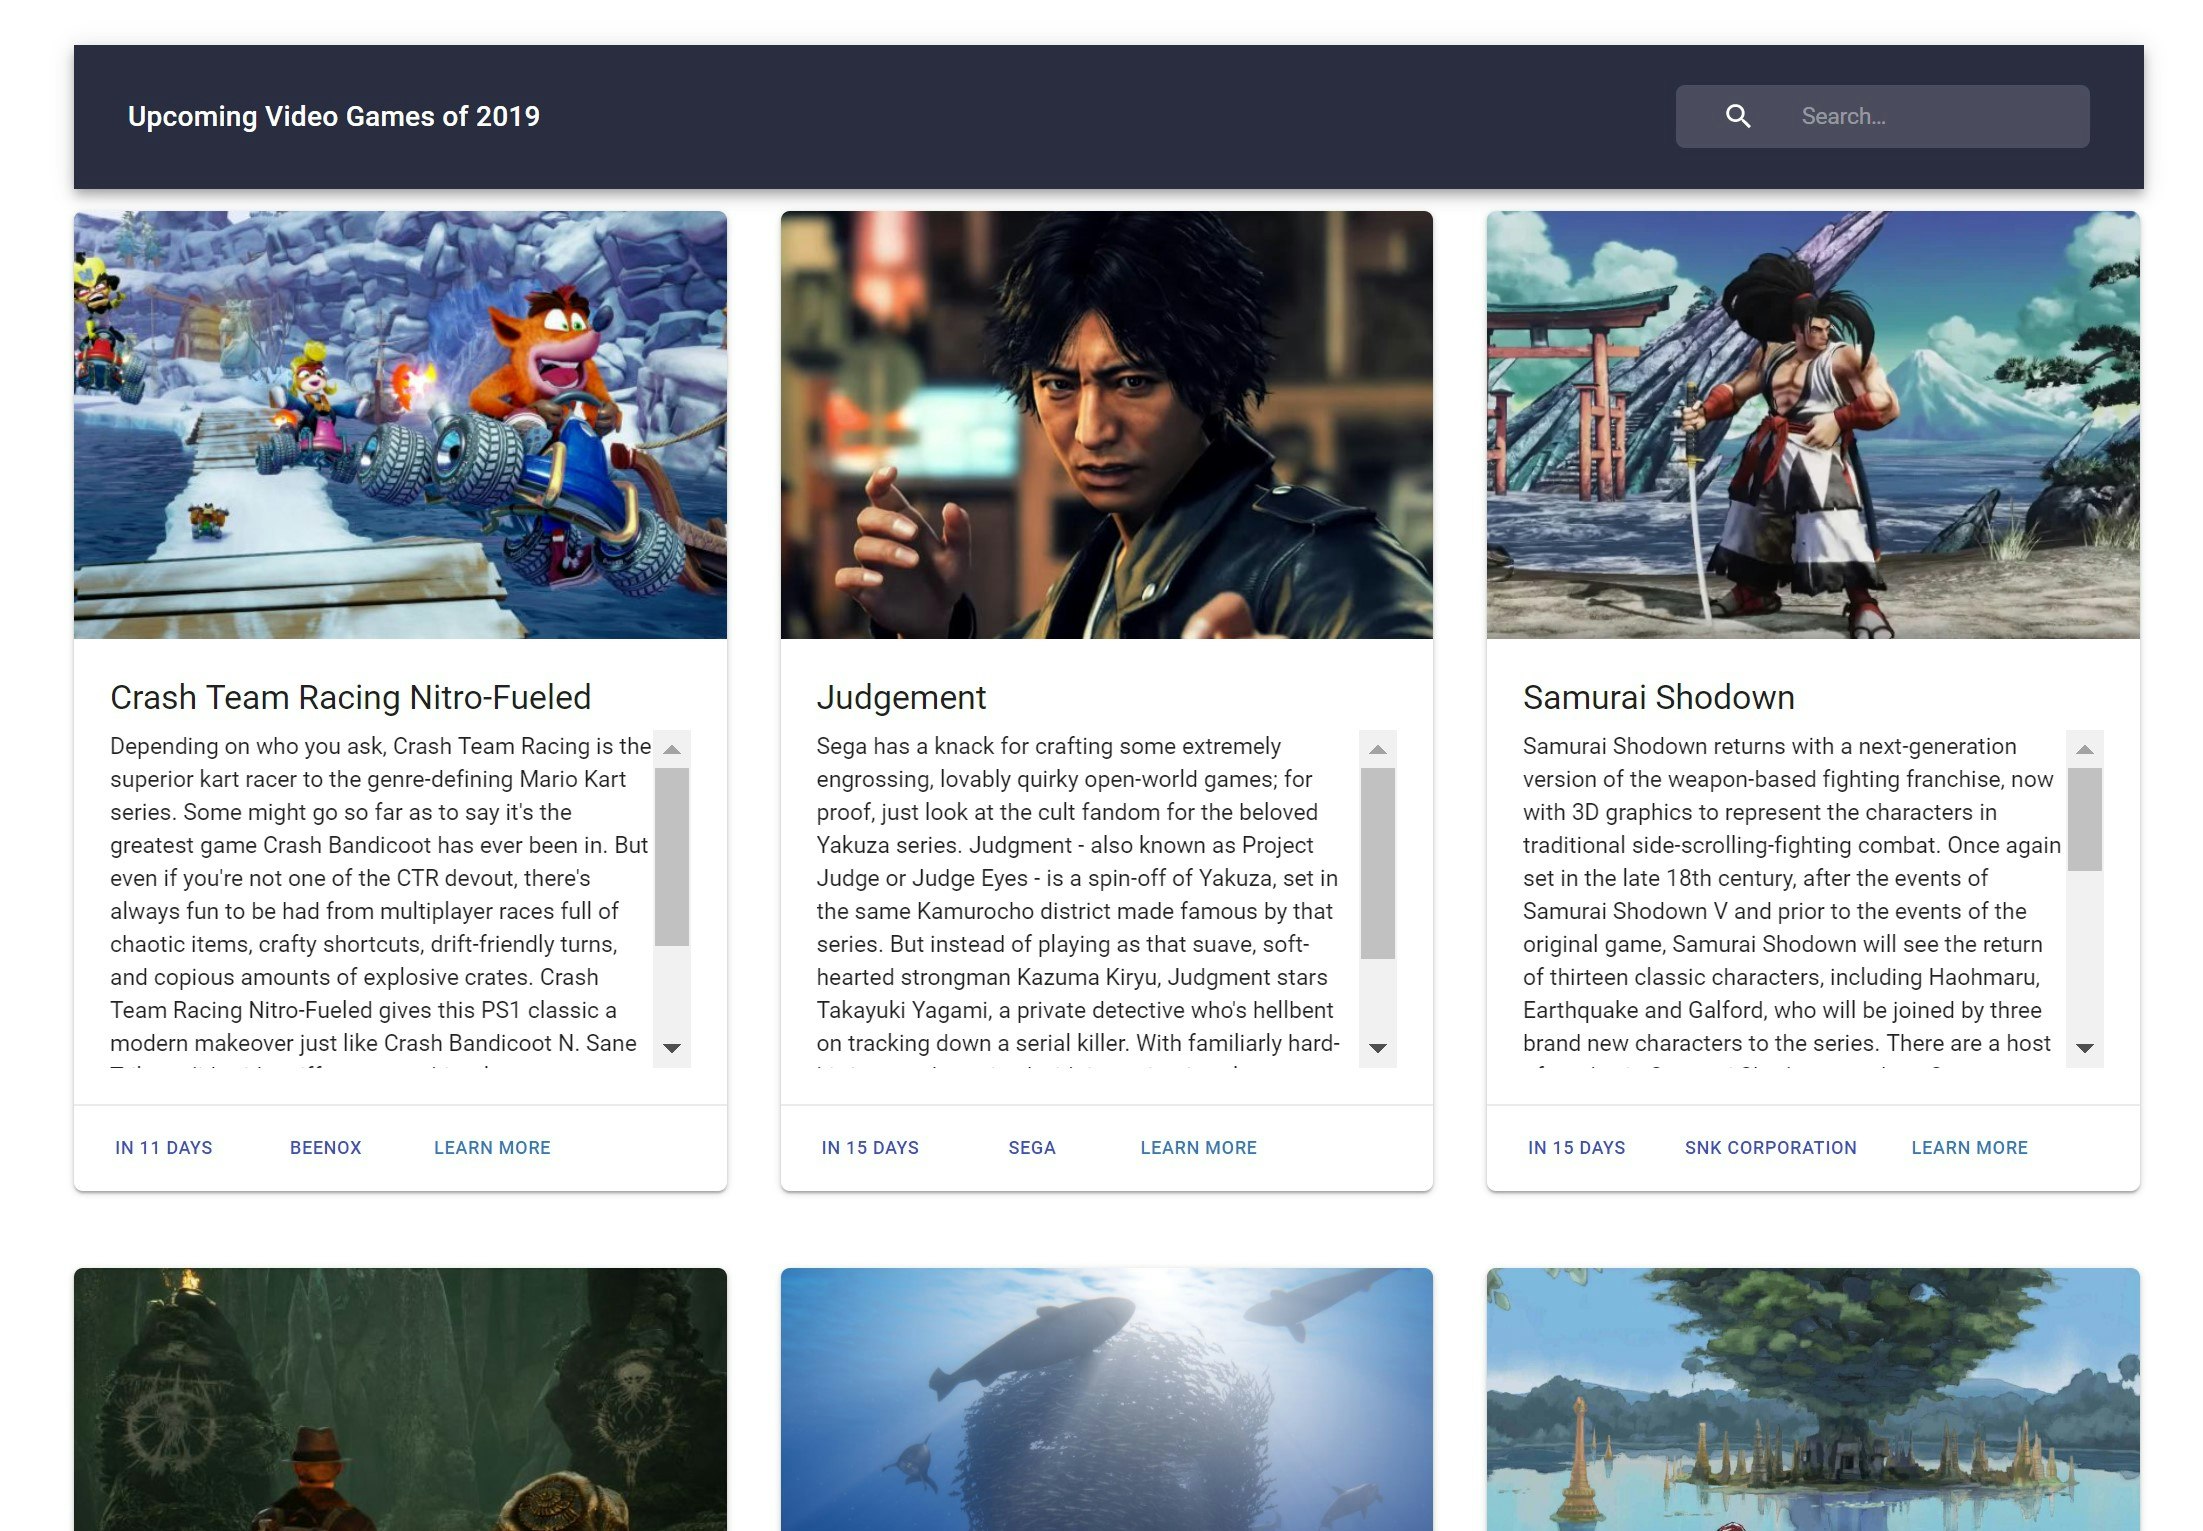Select the BEENOX developer label
The image size is (2203, 1531).
point(325,1147)
